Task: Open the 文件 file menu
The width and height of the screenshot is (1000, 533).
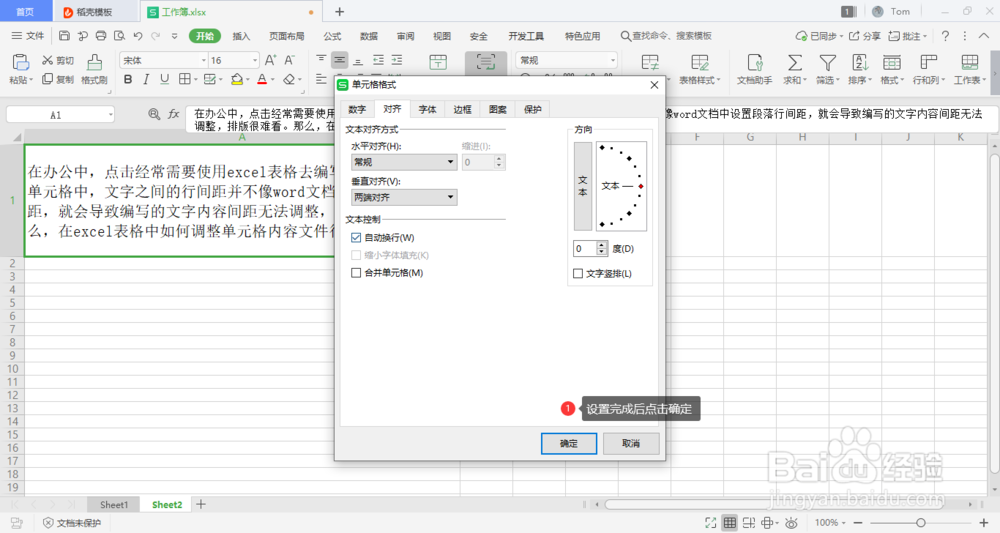Action: click(x=27, y=36)
